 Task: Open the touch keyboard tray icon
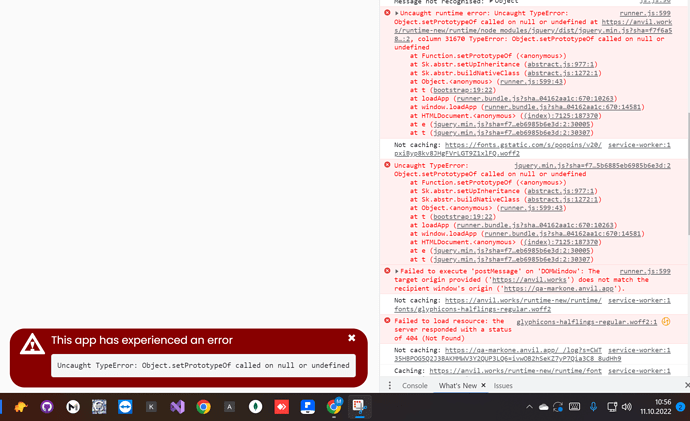click(574, 406)
